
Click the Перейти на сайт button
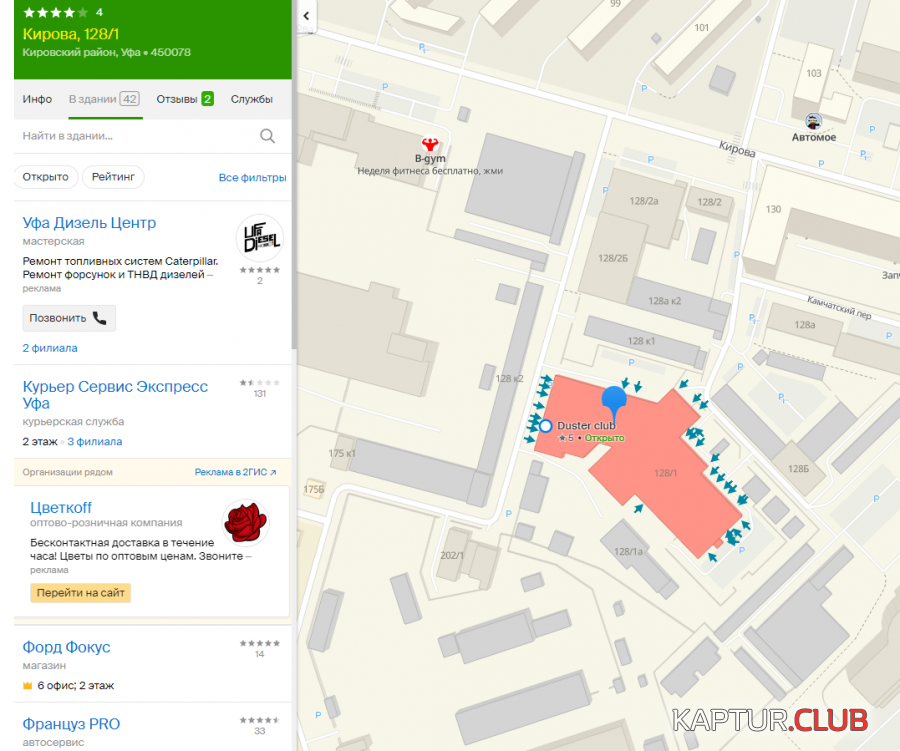tap(80, 593)
